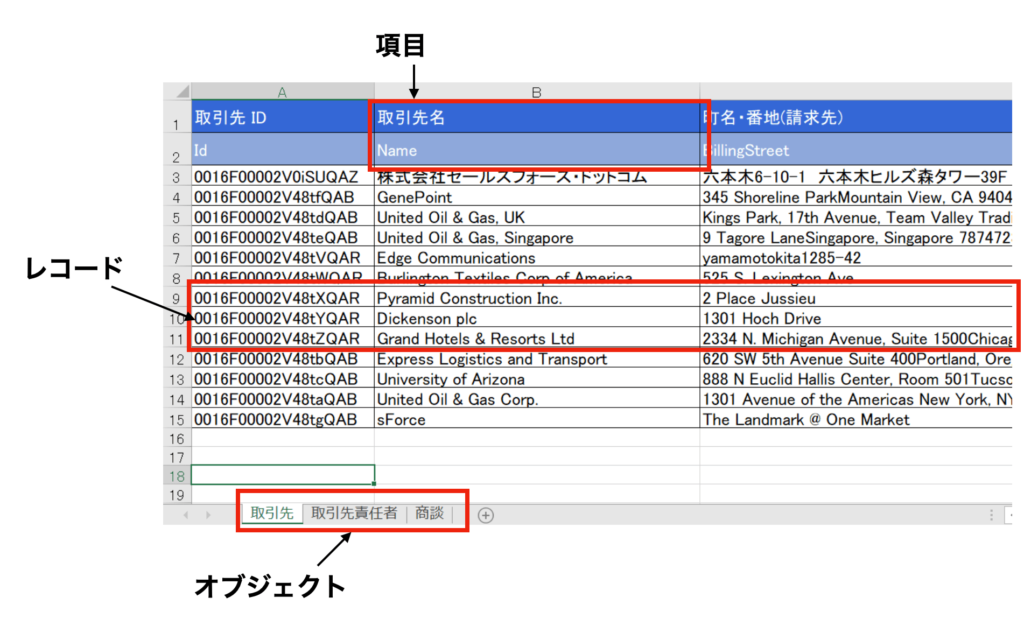Click the select-all corner triangle

(182, 91)
